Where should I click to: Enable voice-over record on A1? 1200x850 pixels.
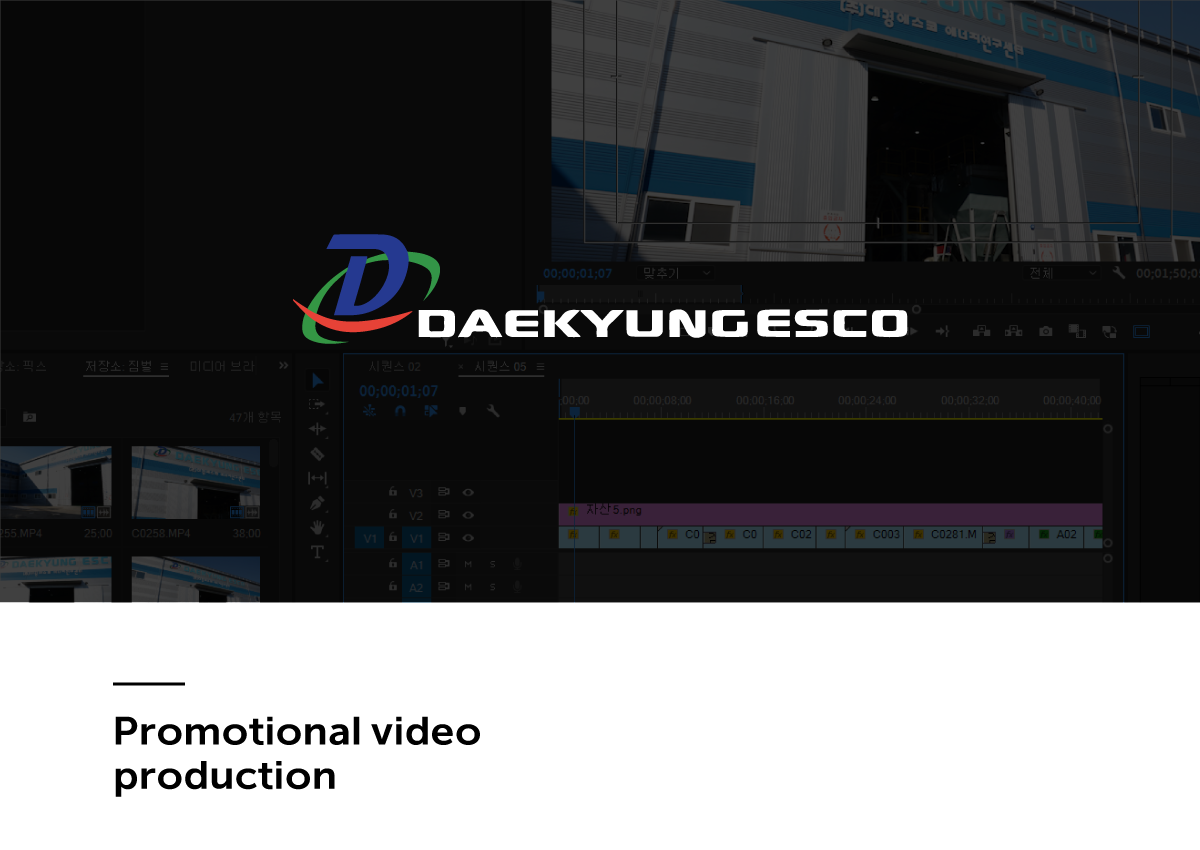pos(517,564)
